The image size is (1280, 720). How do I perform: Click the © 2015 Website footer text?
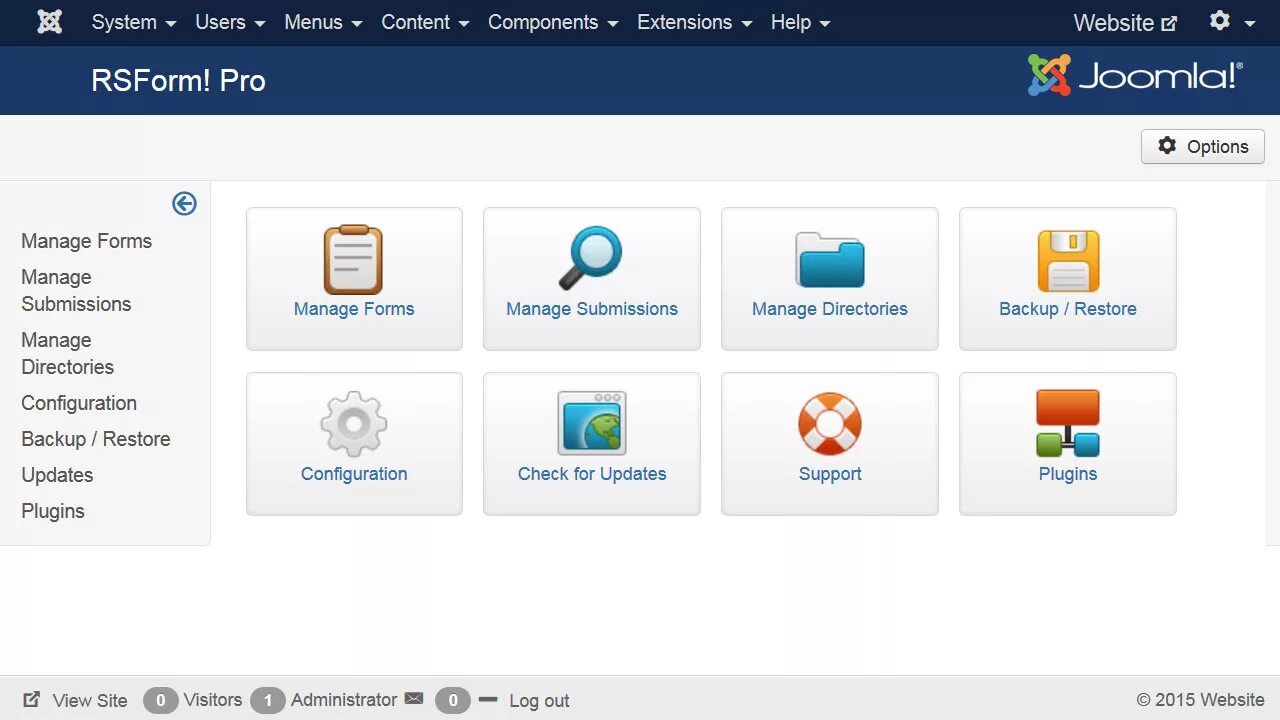1200,700
